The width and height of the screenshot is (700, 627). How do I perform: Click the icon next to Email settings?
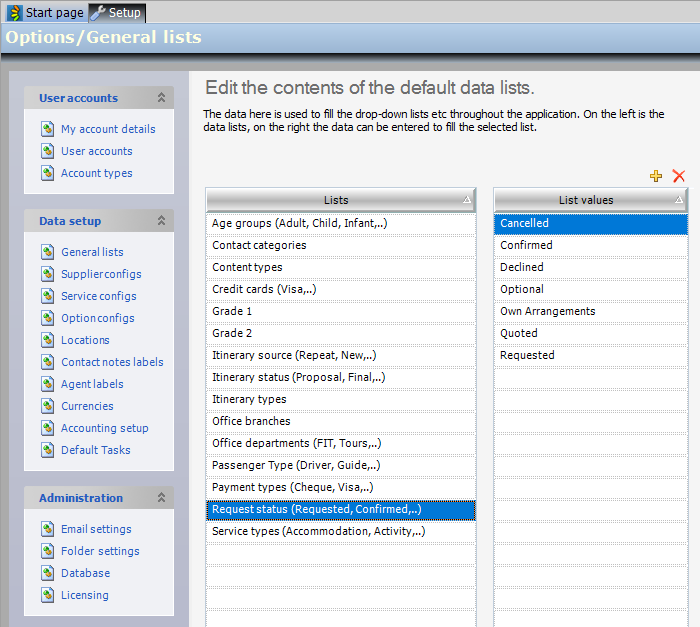coord(47,529)
